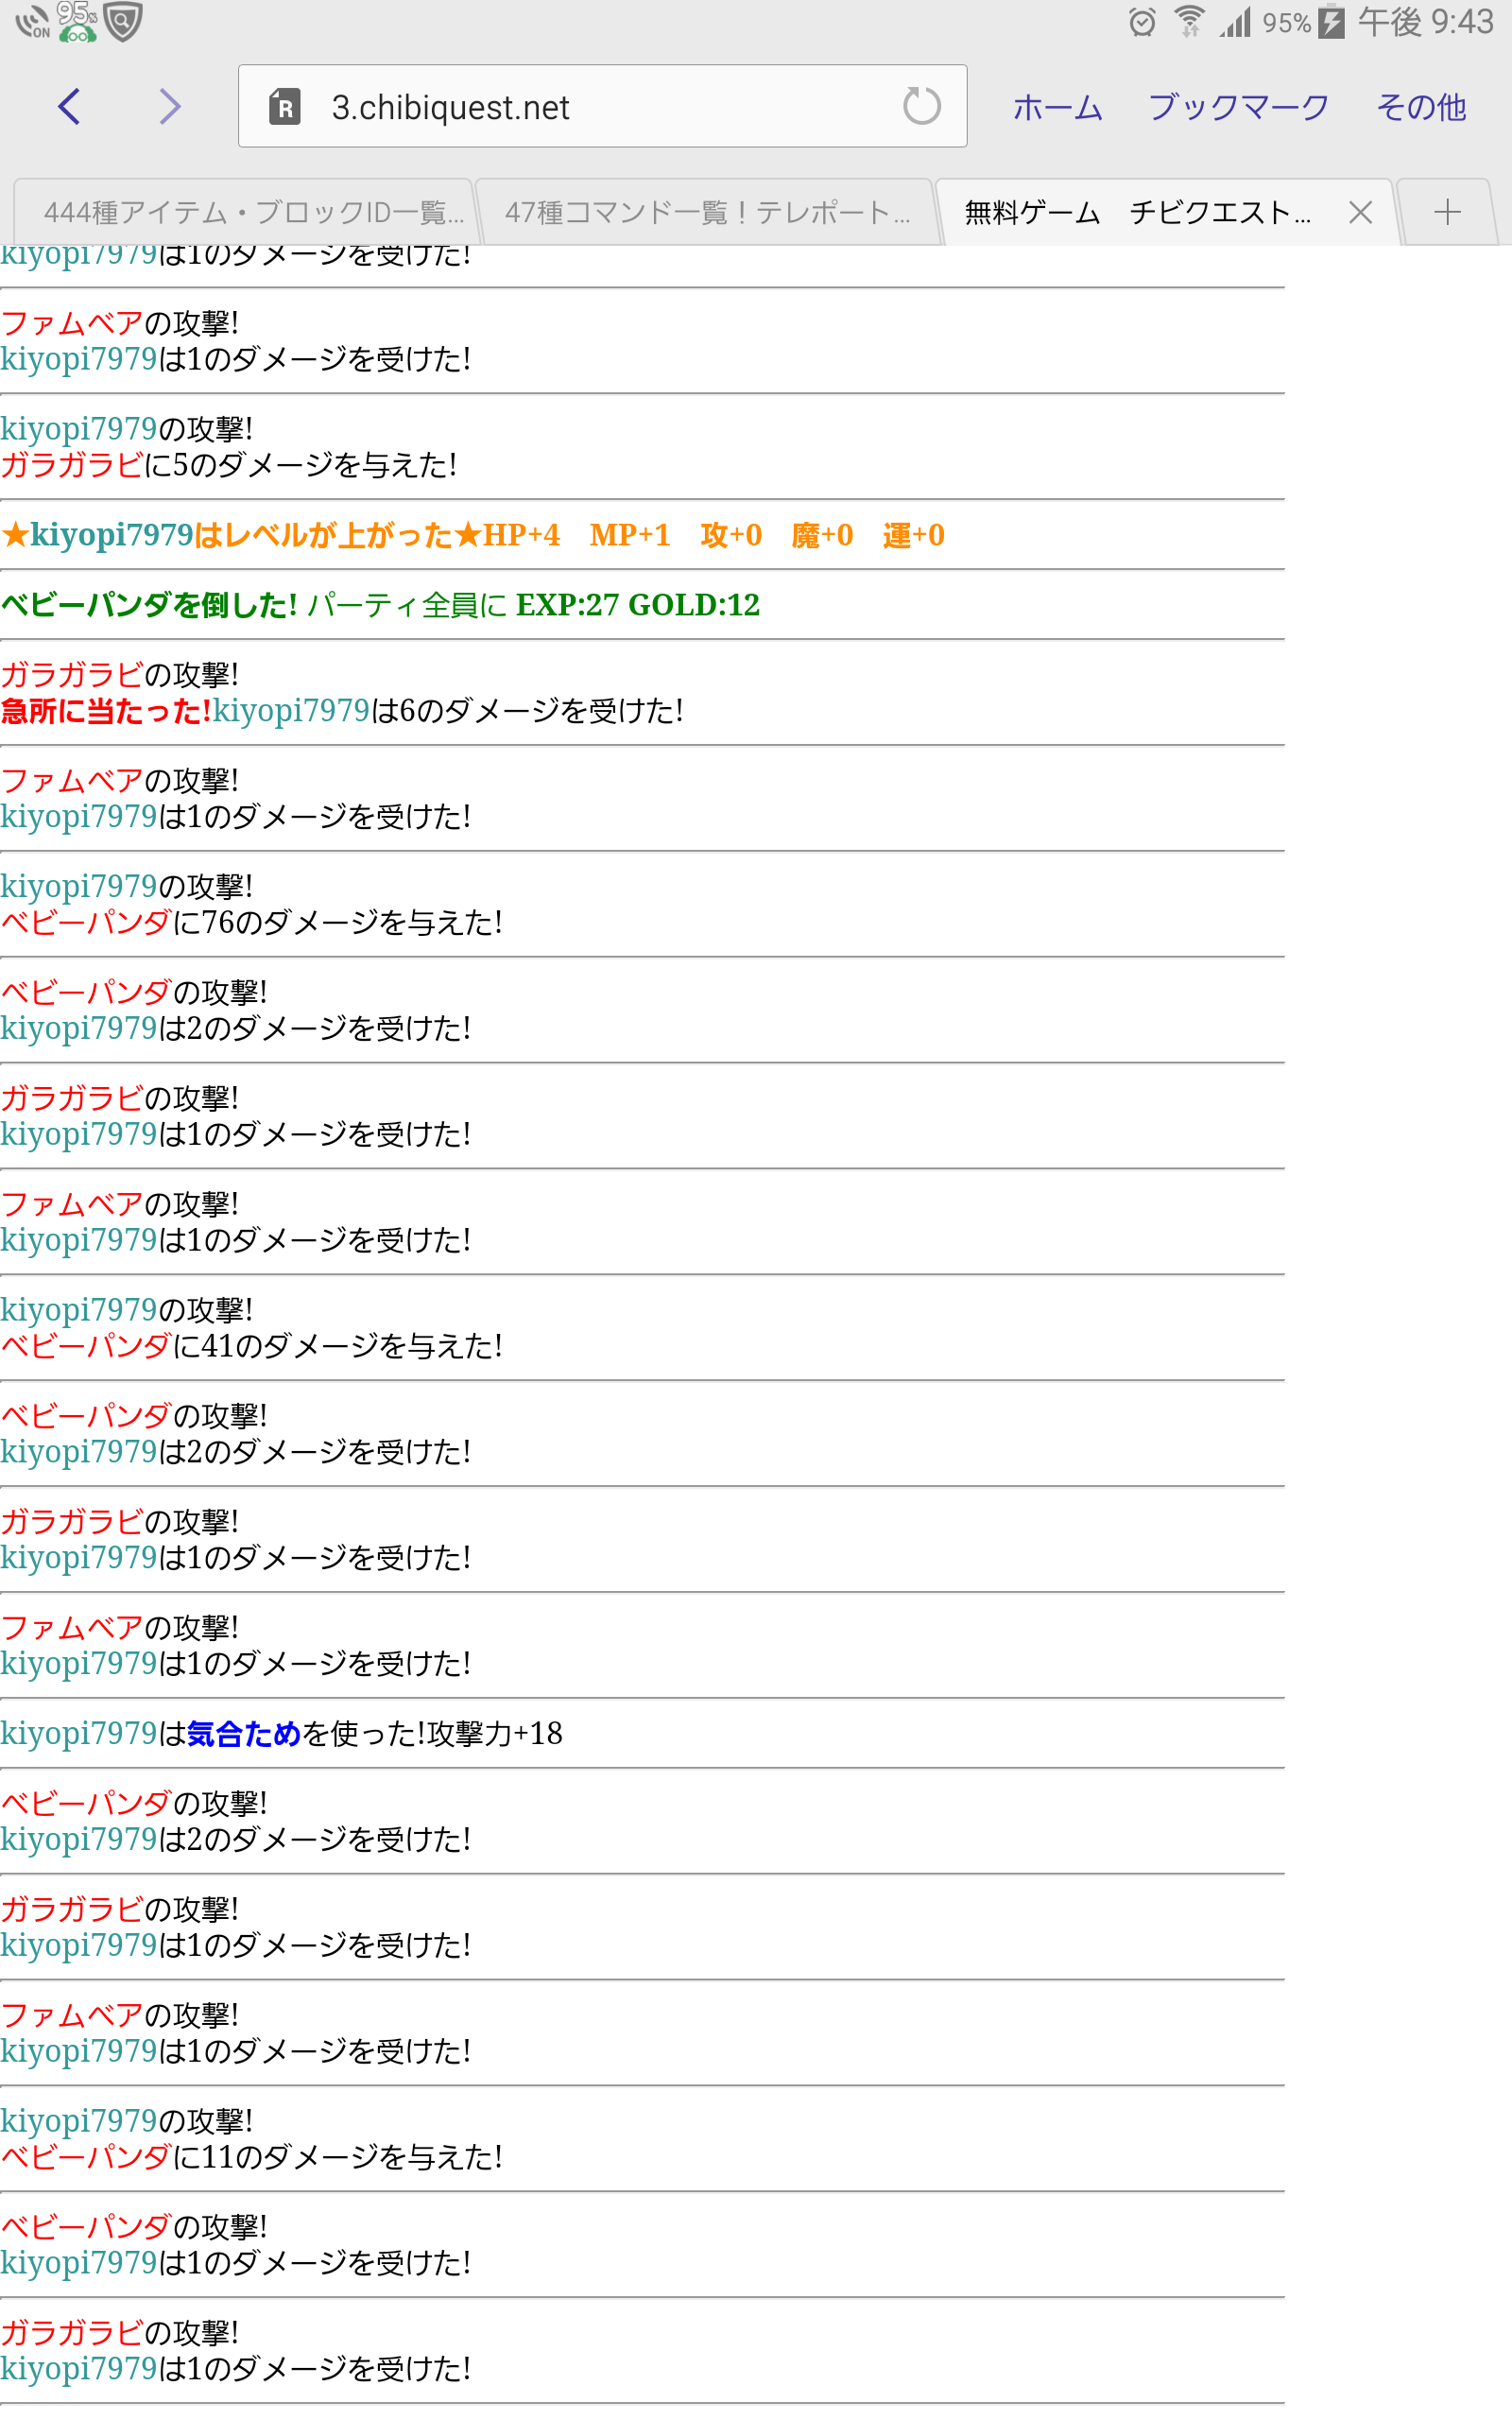Image resolution: width=1512 pixels, height=2420 pixels.
Task: Open the ブックマーク menu
Action: (x=1238, y=107)
